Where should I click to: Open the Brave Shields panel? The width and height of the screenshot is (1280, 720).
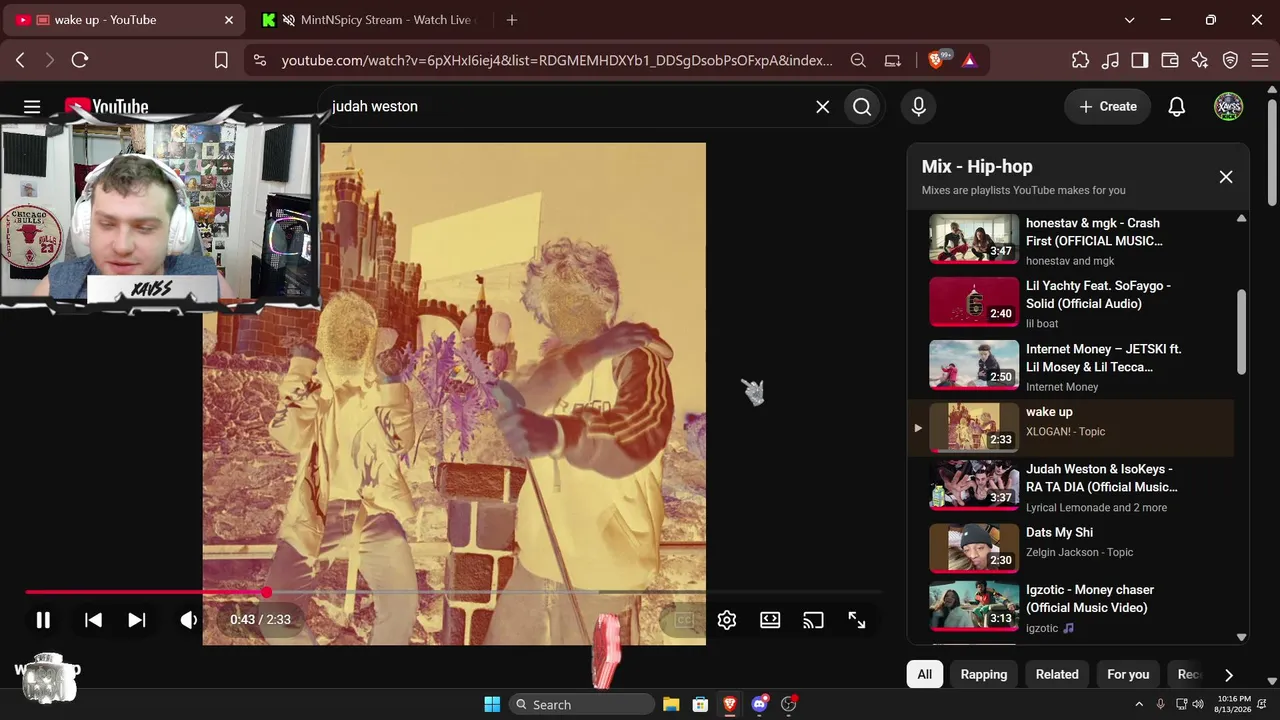938,60
